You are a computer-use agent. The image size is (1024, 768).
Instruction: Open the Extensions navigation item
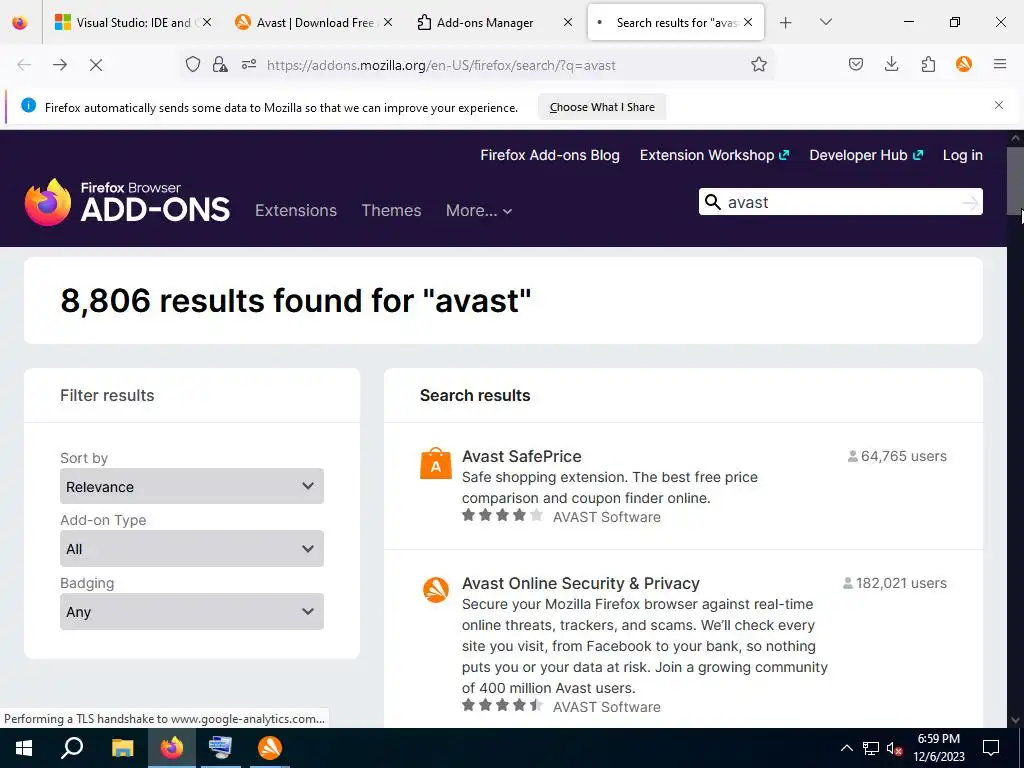[296, 210]
